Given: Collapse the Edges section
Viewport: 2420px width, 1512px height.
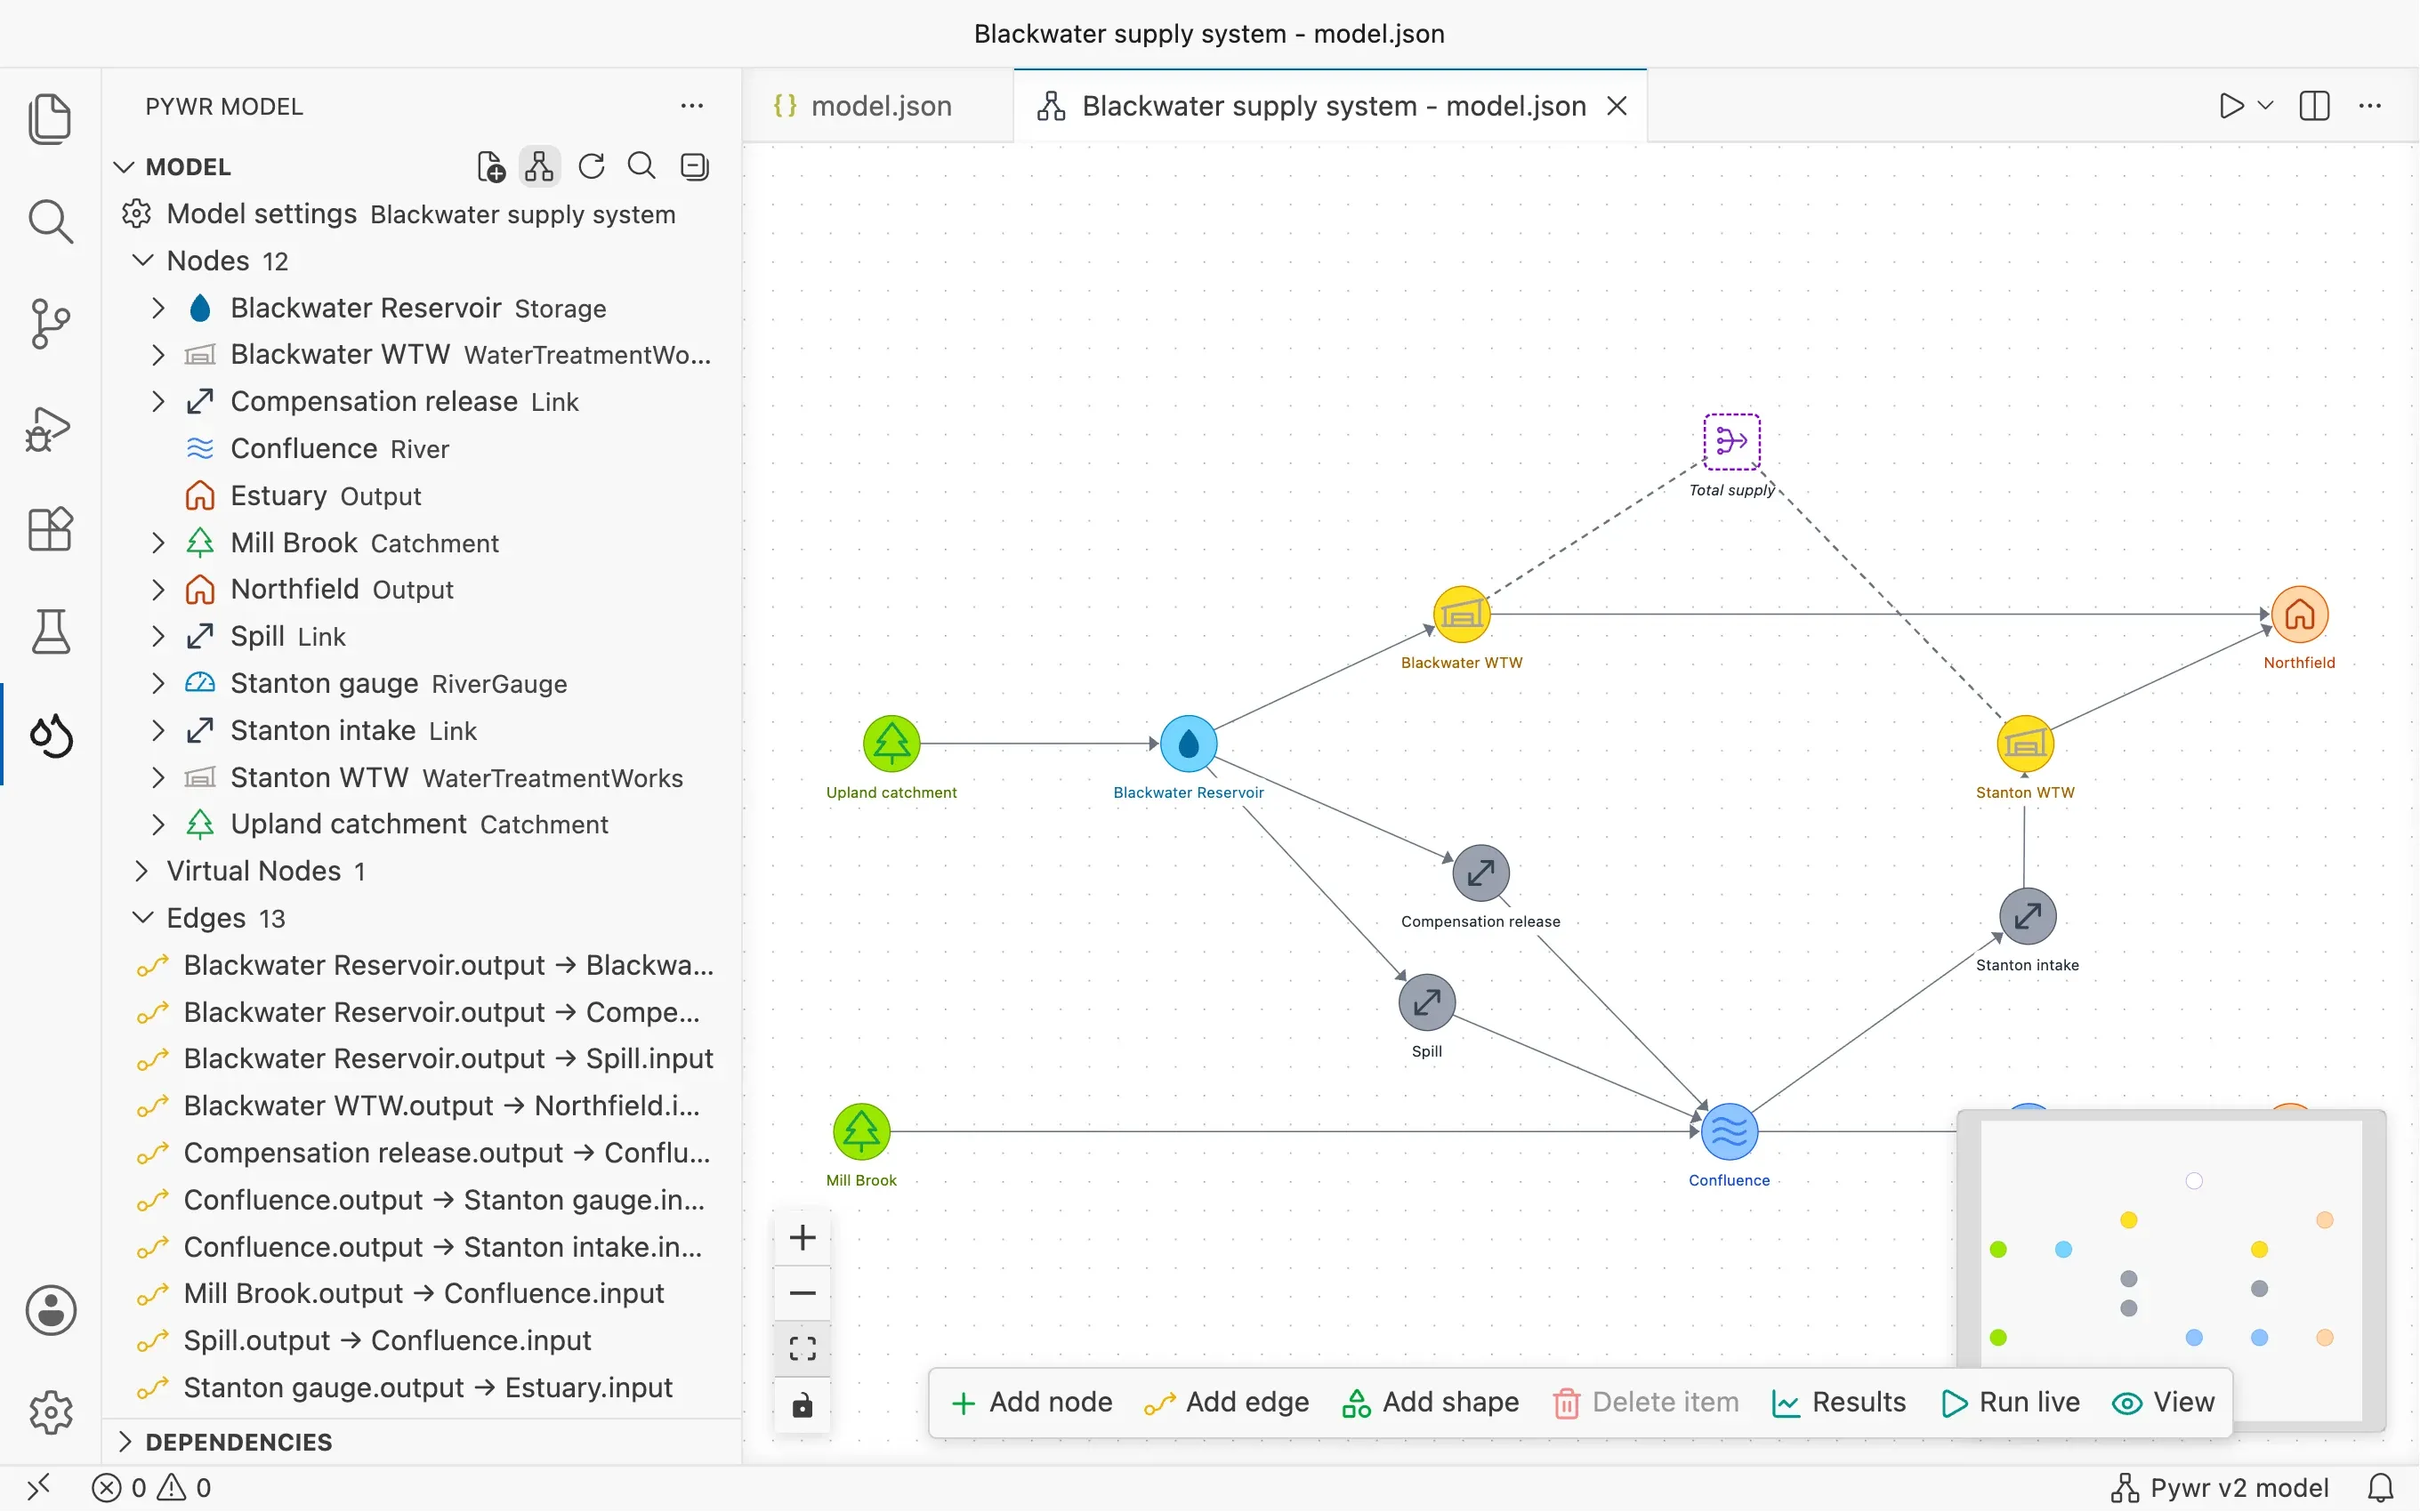Looking at the screenshot, I should [x=142, y=918].
